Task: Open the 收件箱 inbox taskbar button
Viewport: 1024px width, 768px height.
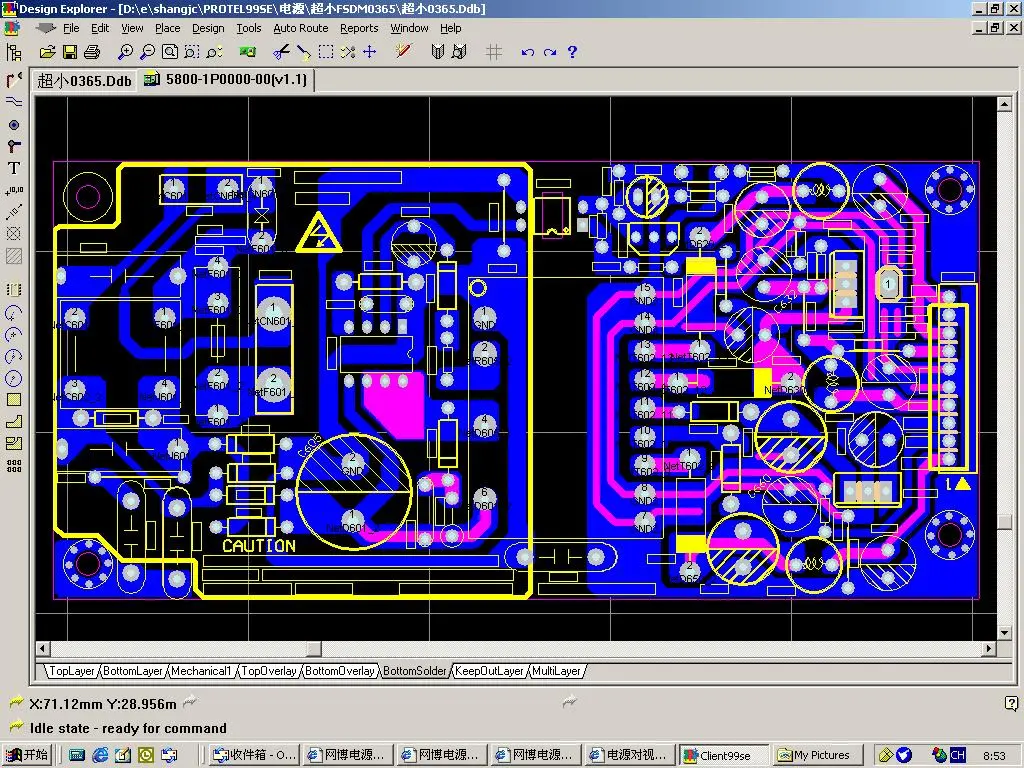Action: (x=256, y=755)
